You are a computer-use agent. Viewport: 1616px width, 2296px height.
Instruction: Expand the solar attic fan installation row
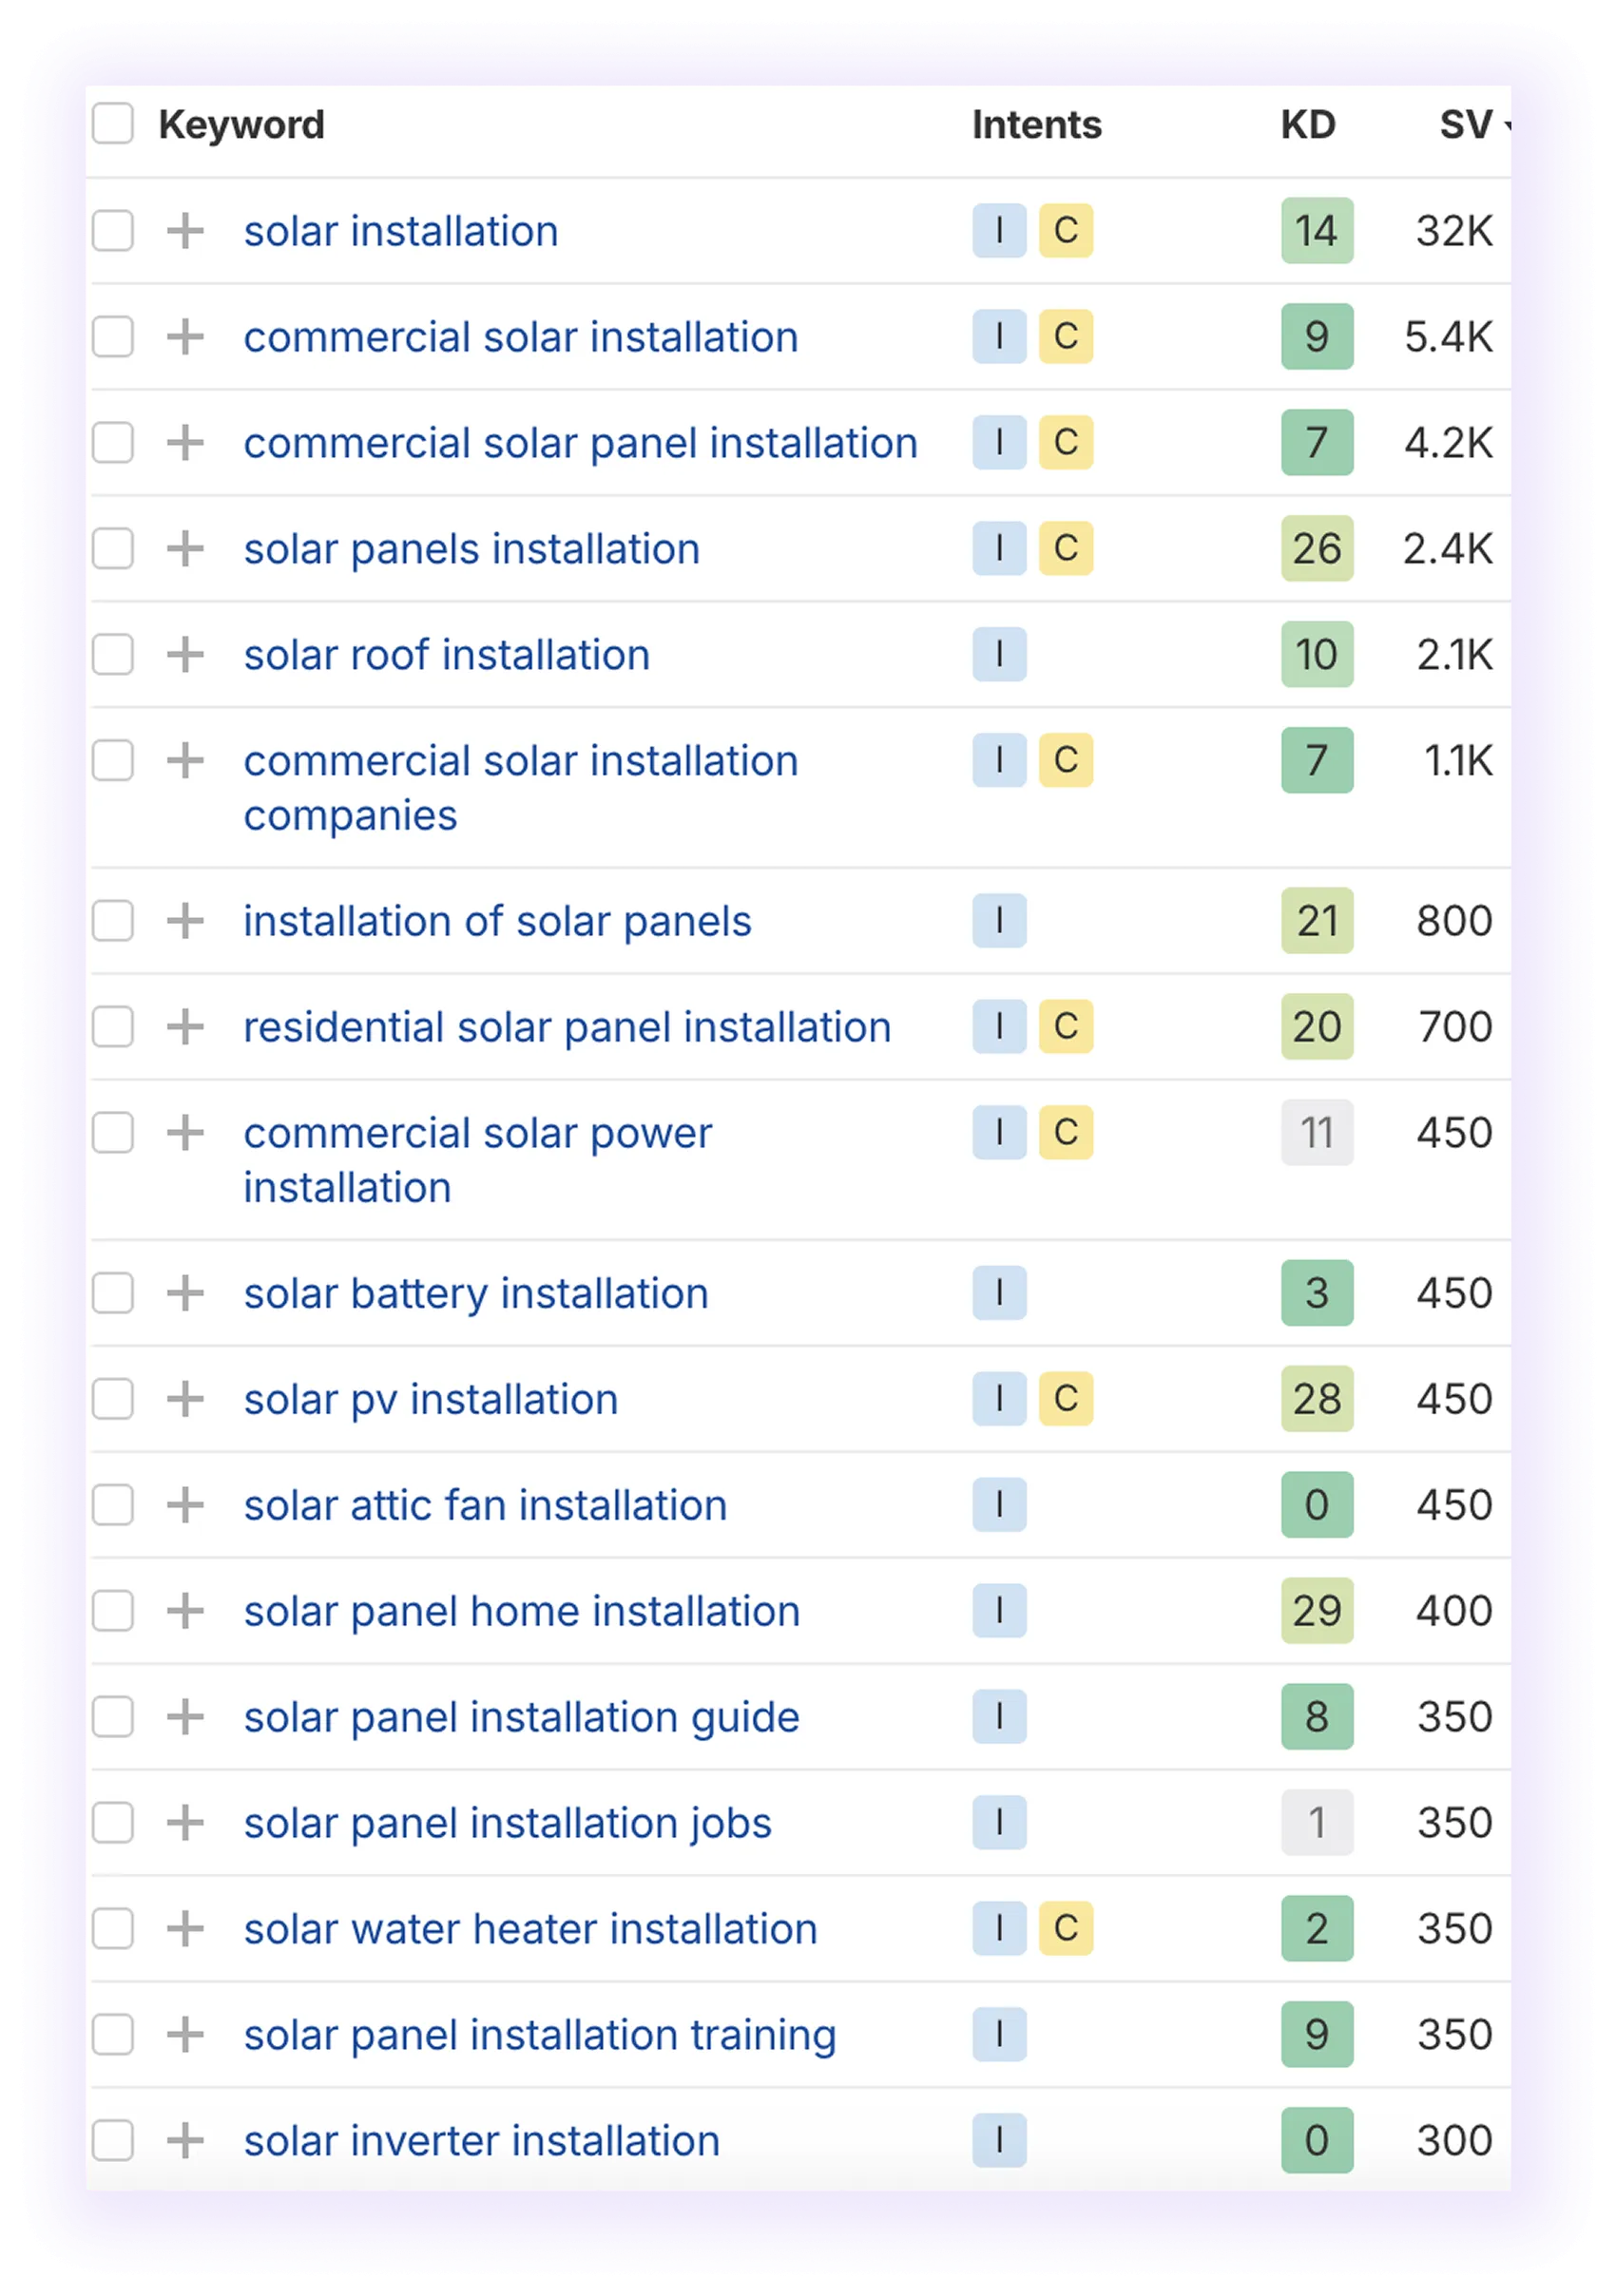(185, 1505)
